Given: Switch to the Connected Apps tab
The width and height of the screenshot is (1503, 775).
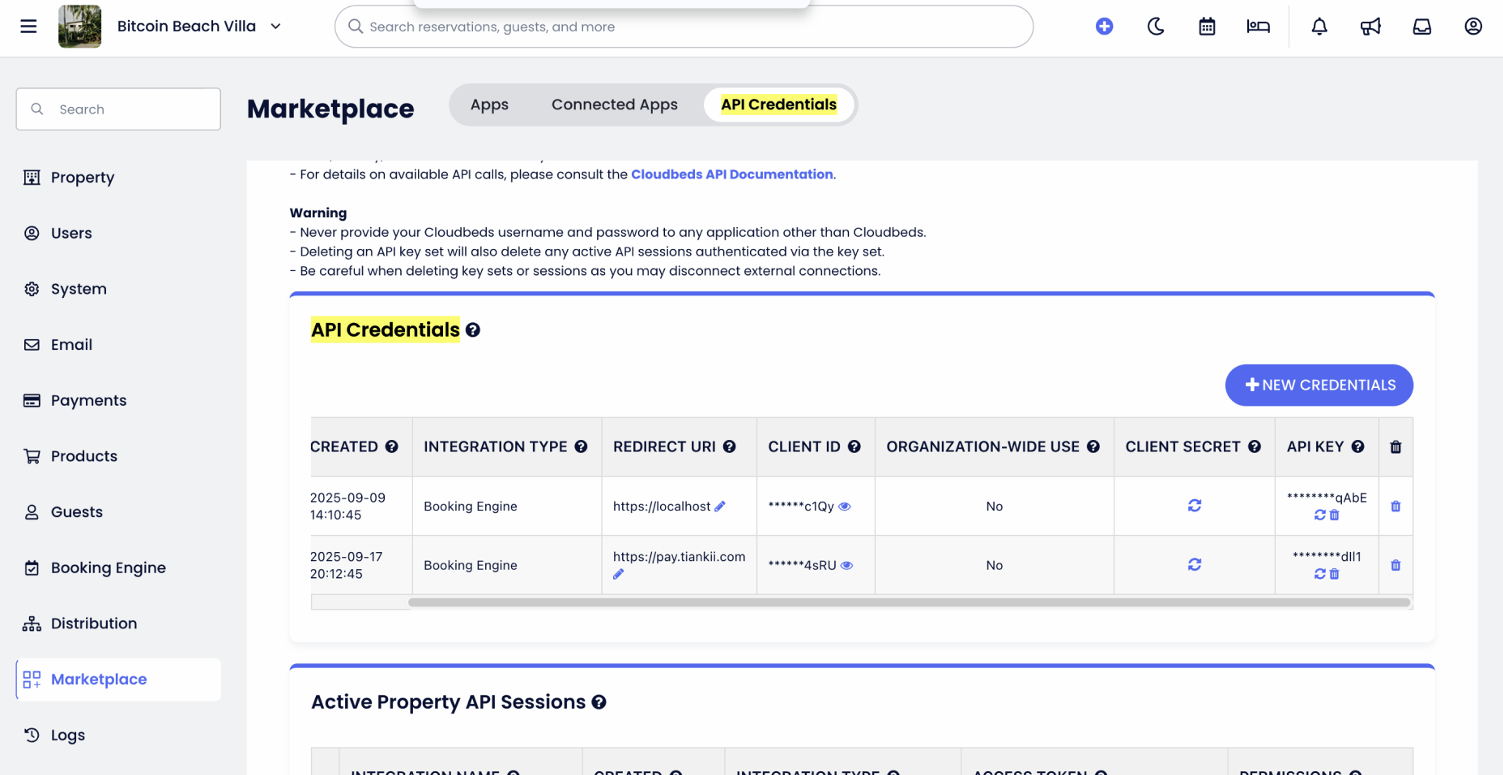Looking at the screenshot, I should (614, 105).
